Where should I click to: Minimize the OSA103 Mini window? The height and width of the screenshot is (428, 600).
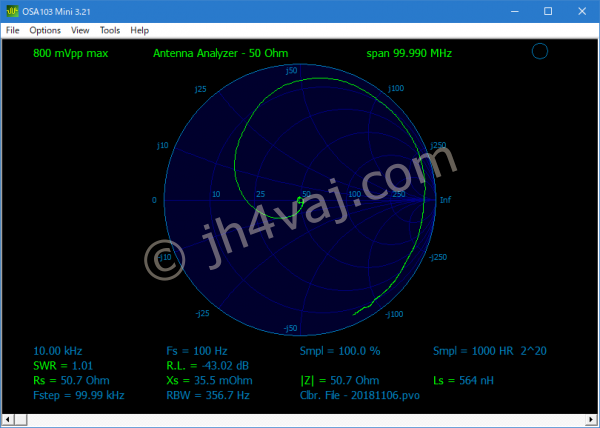click(515, 11)
